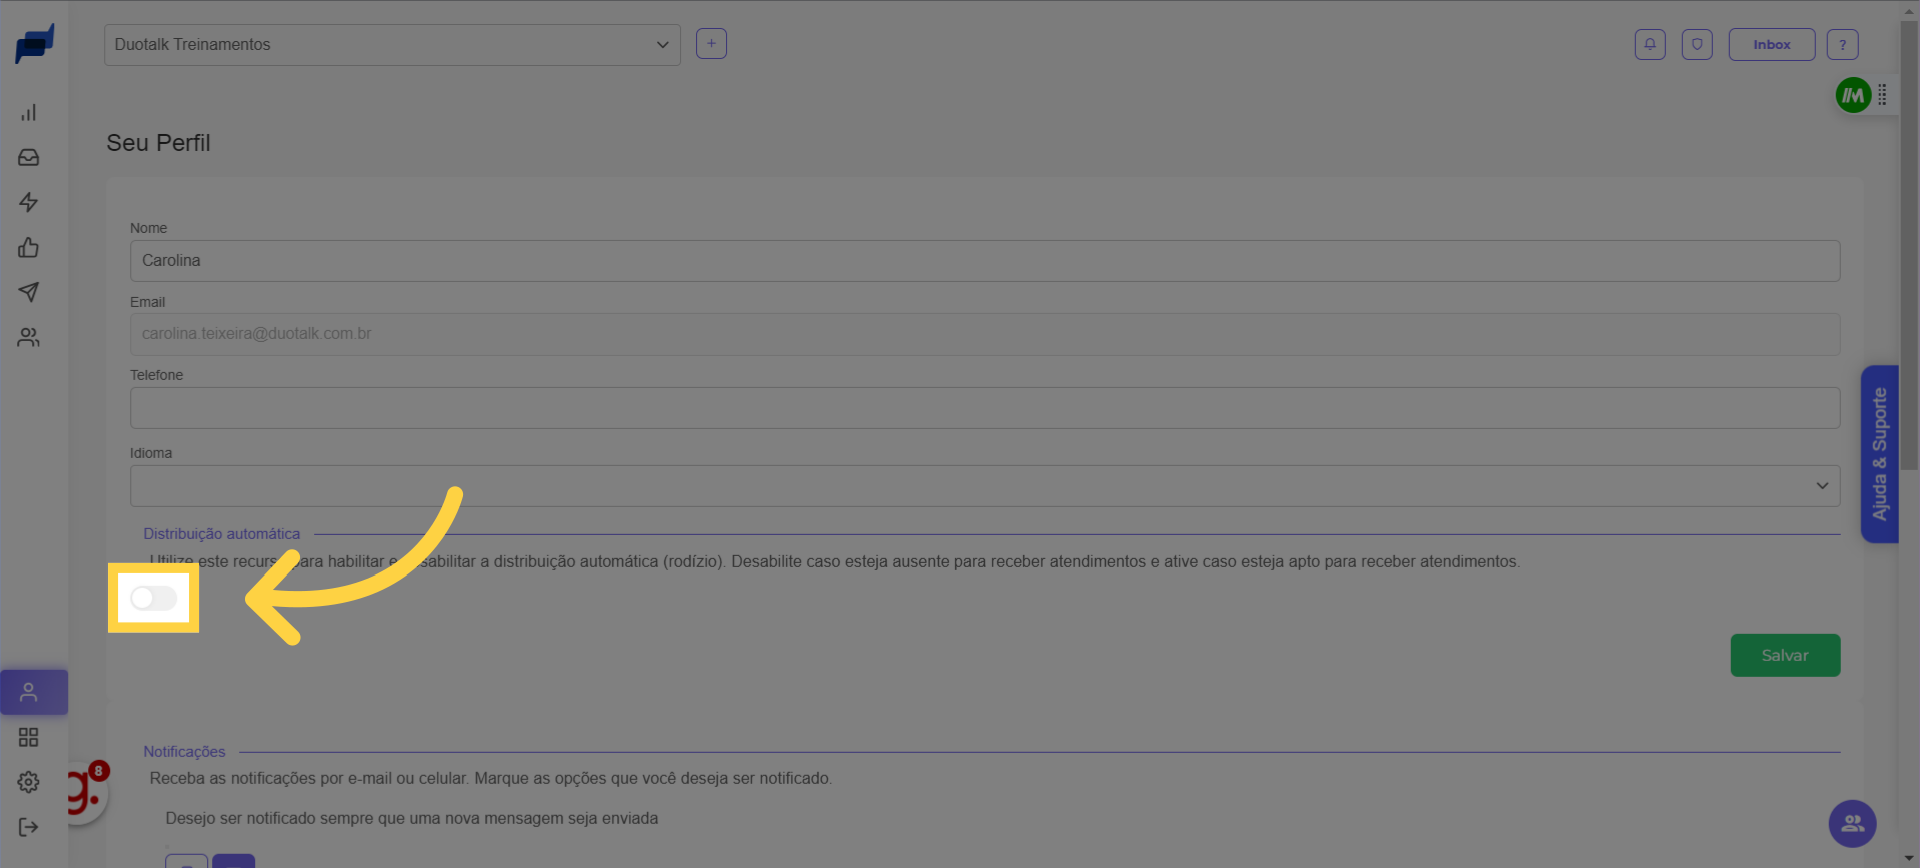The height and width of the screenshot is (868, 1920).
Task: Click the logout arrow icon in sidebar
Action: 28,827
